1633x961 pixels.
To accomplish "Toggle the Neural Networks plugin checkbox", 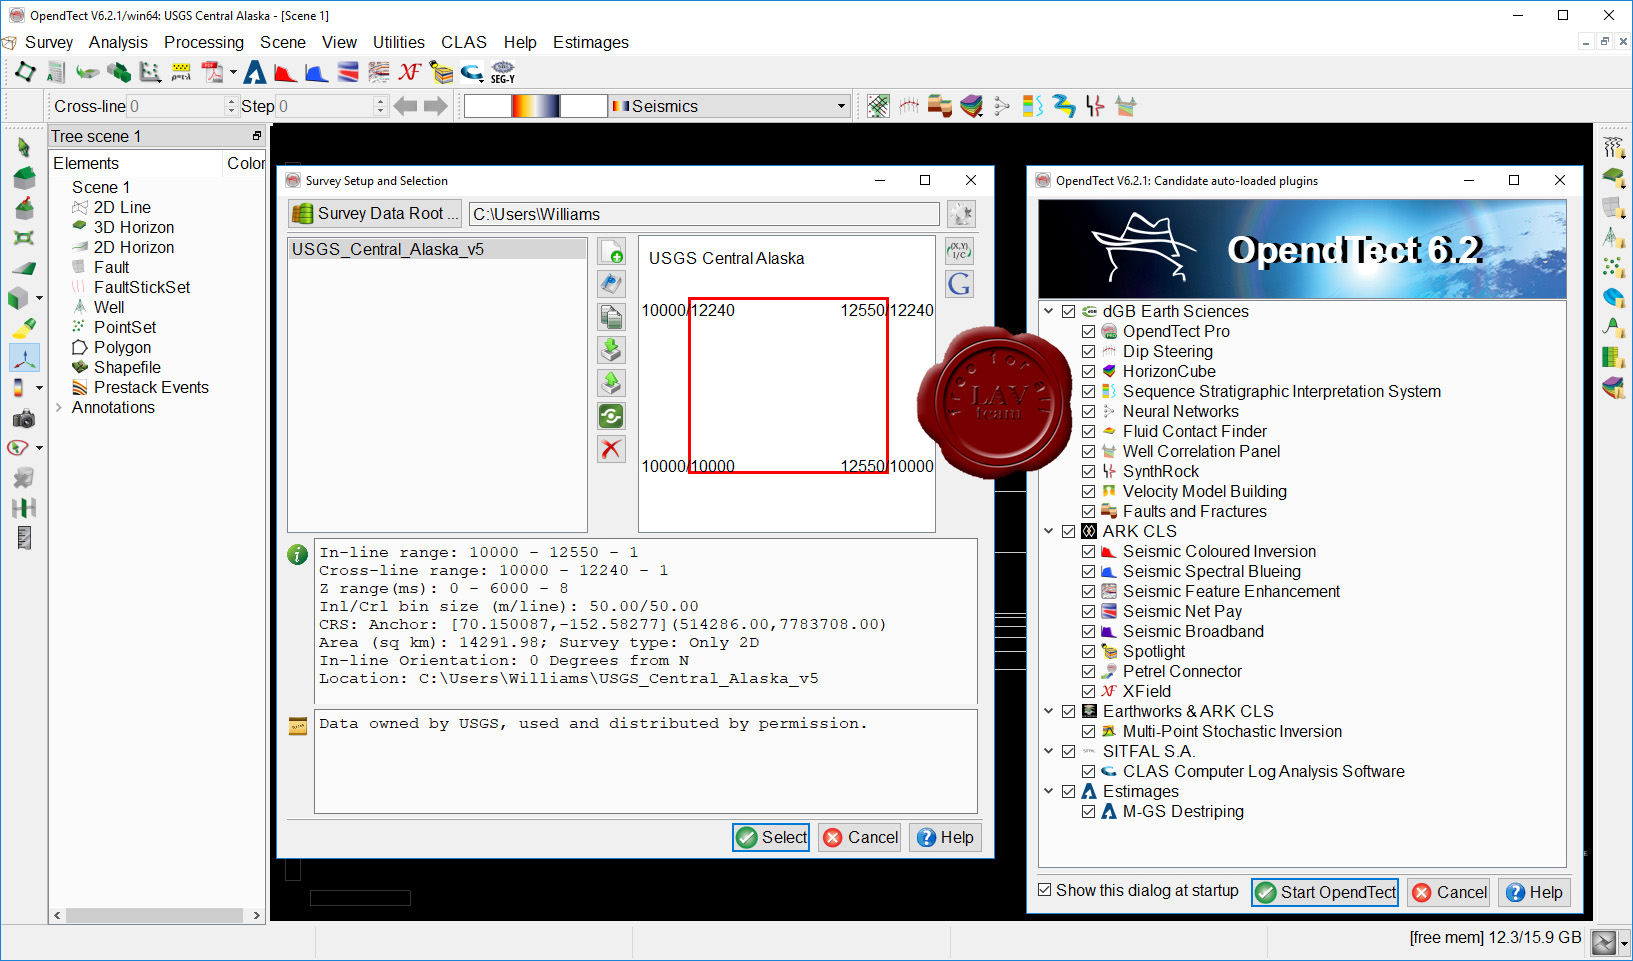I will click(1089, 412).
